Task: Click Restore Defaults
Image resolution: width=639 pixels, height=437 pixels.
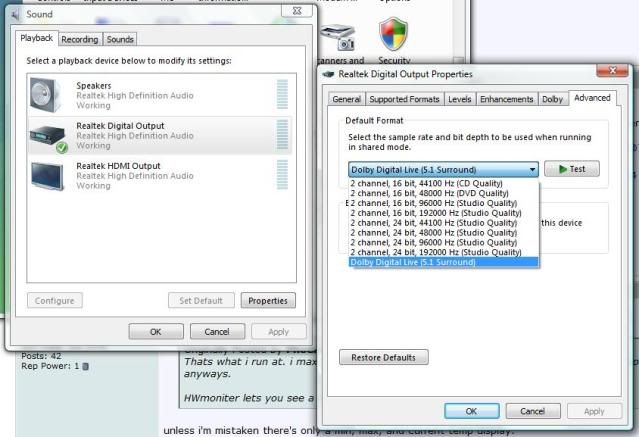Action: (x=383, y=358)
